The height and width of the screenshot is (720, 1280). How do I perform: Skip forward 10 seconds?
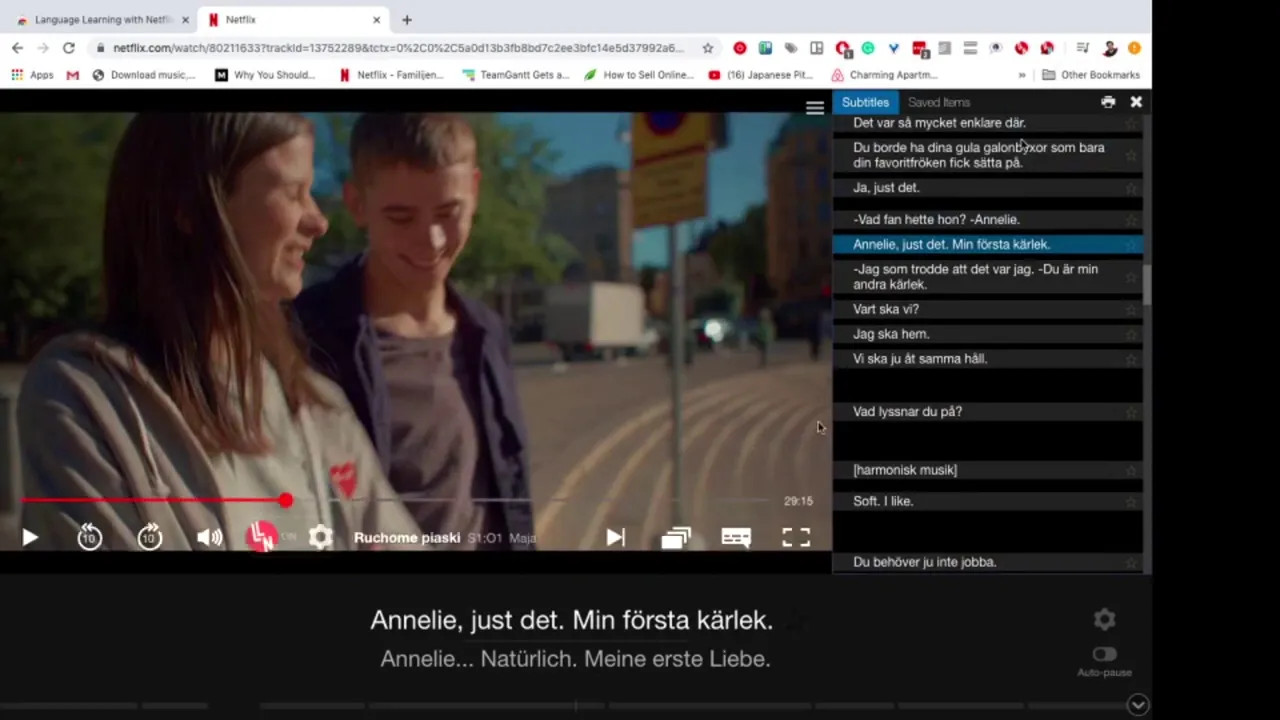pyautogui.click(x=150, y=537)
